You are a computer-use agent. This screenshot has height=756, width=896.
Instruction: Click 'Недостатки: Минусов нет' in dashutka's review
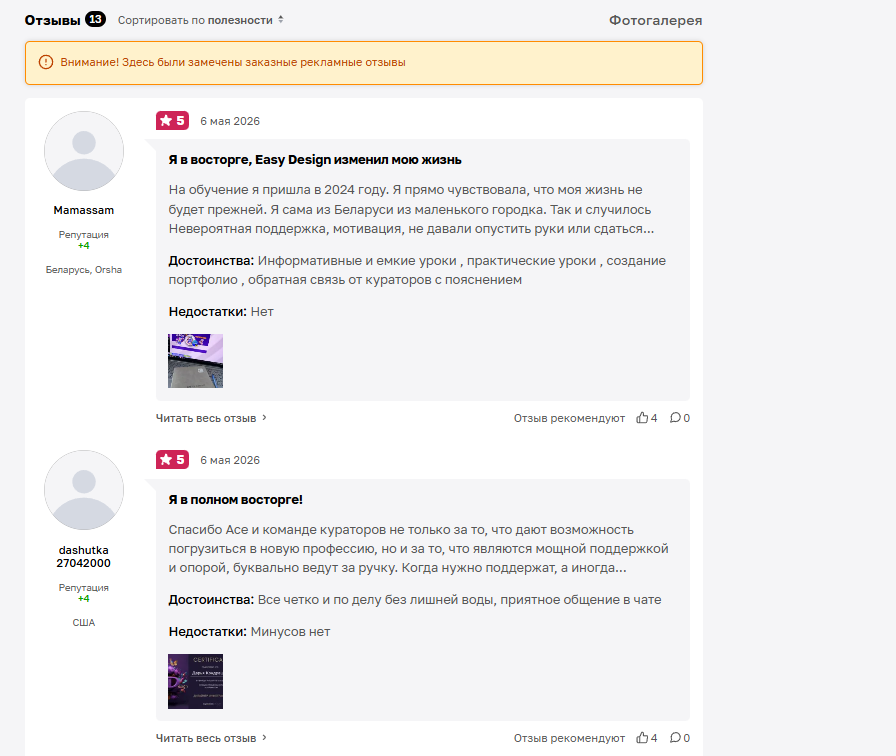pyautogui.click(x=249, y=632)
